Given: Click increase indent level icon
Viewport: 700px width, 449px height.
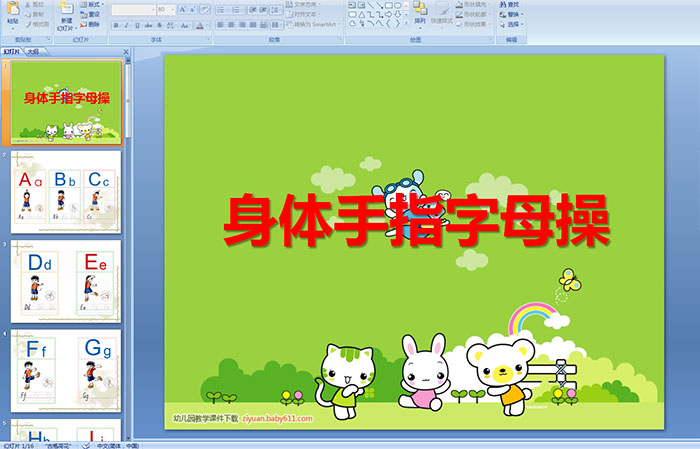Looking at the screenshot, I should pos(263,10).
